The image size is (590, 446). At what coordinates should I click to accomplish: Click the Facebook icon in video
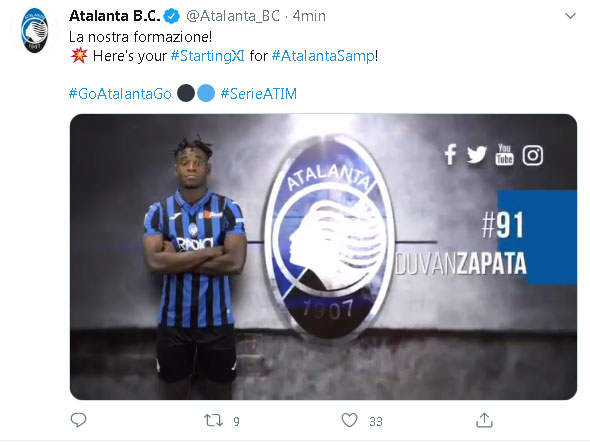click(x=450, y=154)
